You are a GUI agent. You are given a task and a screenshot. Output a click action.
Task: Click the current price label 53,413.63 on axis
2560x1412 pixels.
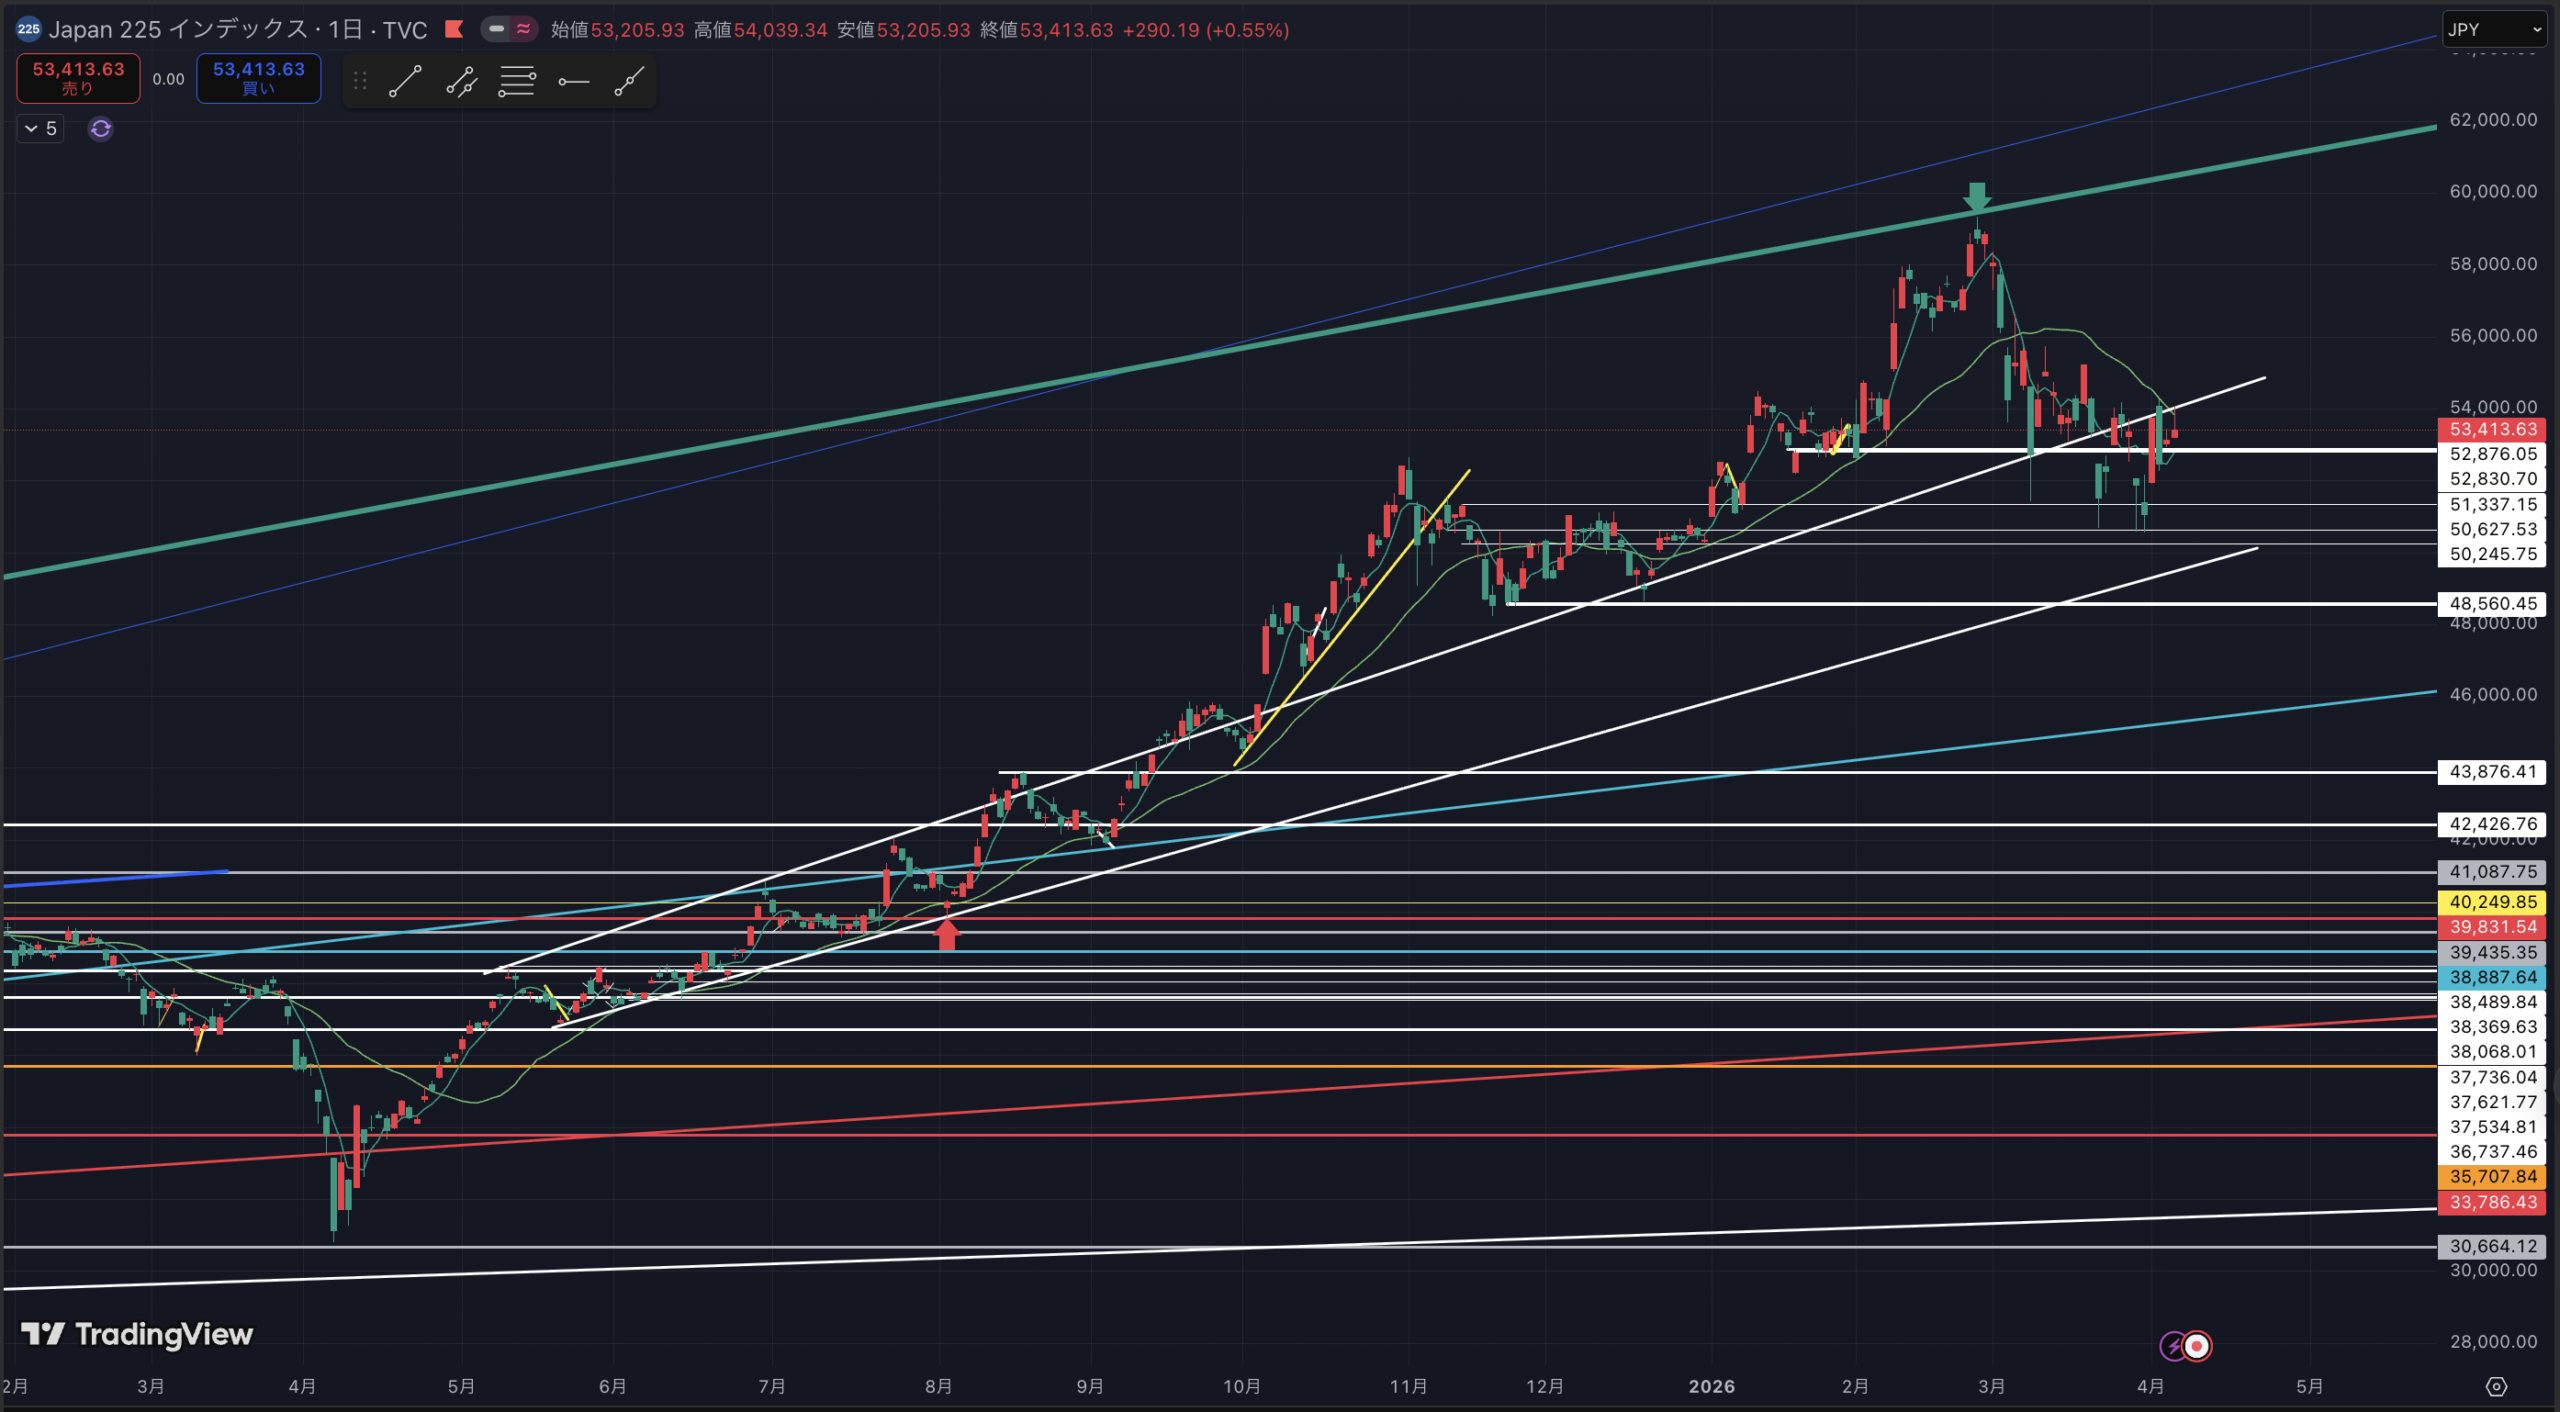(2492, 430)
